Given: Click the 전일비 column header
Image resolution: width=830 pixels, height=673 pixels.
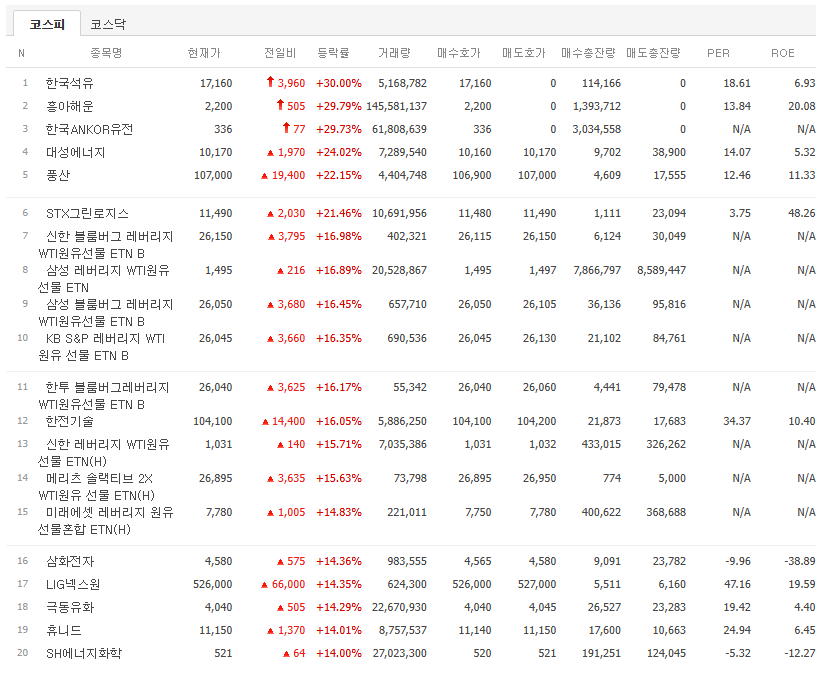Looking at the screenshot, I should click(x=280, y=53).
